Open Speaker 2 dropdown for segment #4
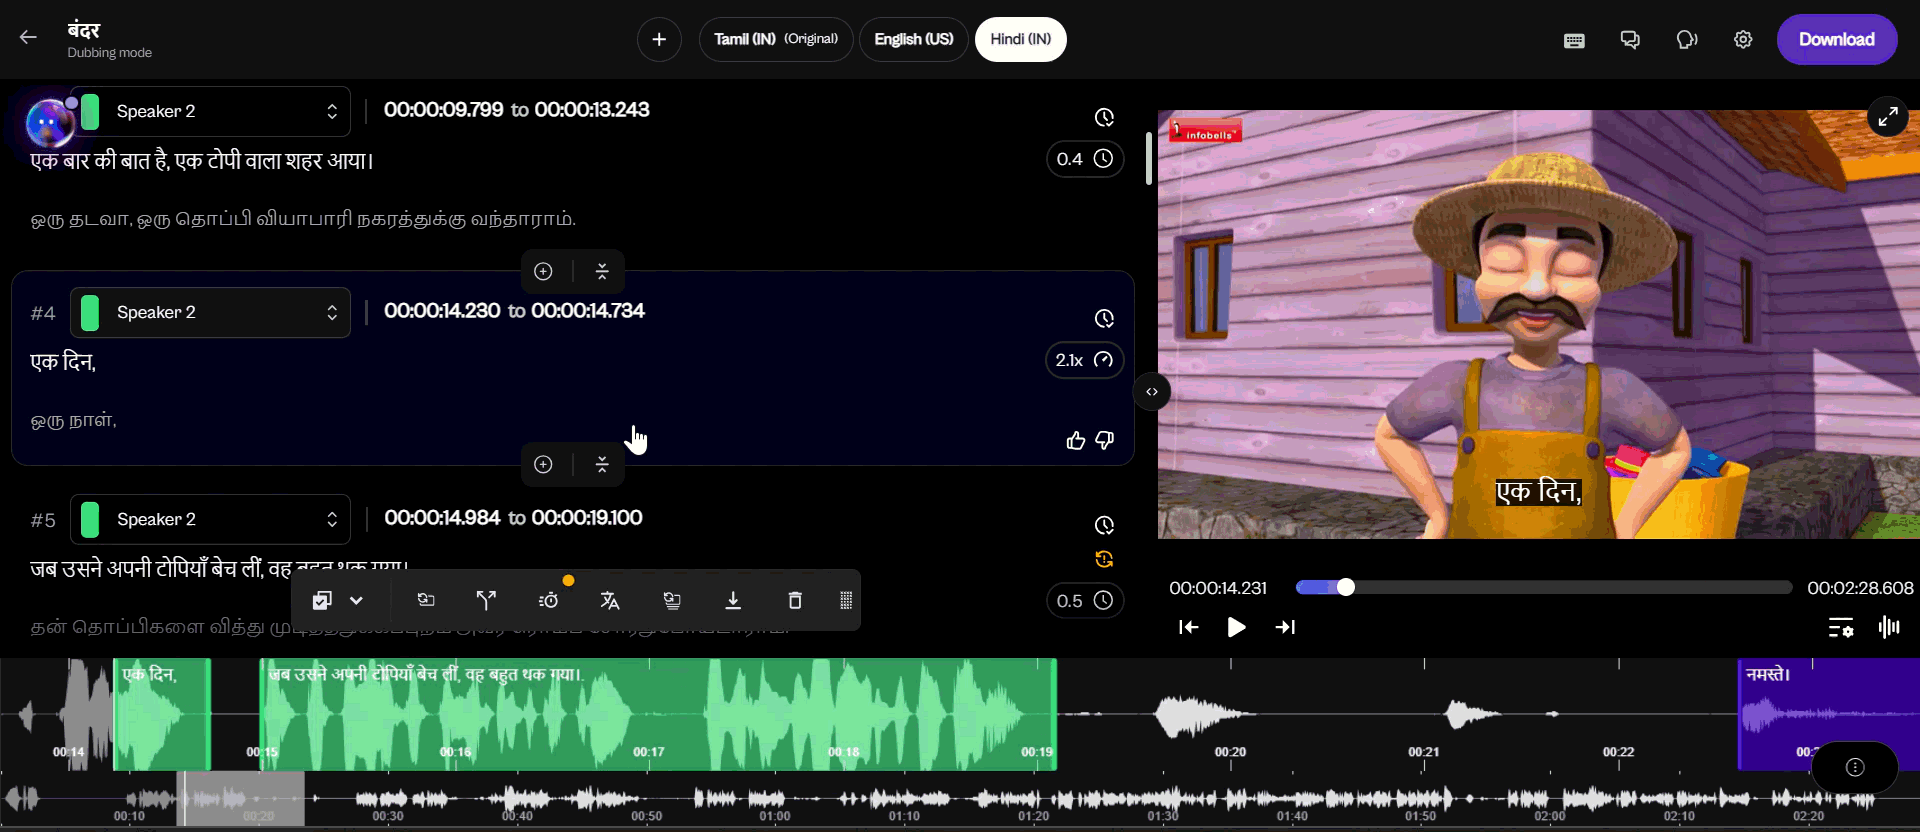Screen dimensions: 1920x832 click(211, 313)
